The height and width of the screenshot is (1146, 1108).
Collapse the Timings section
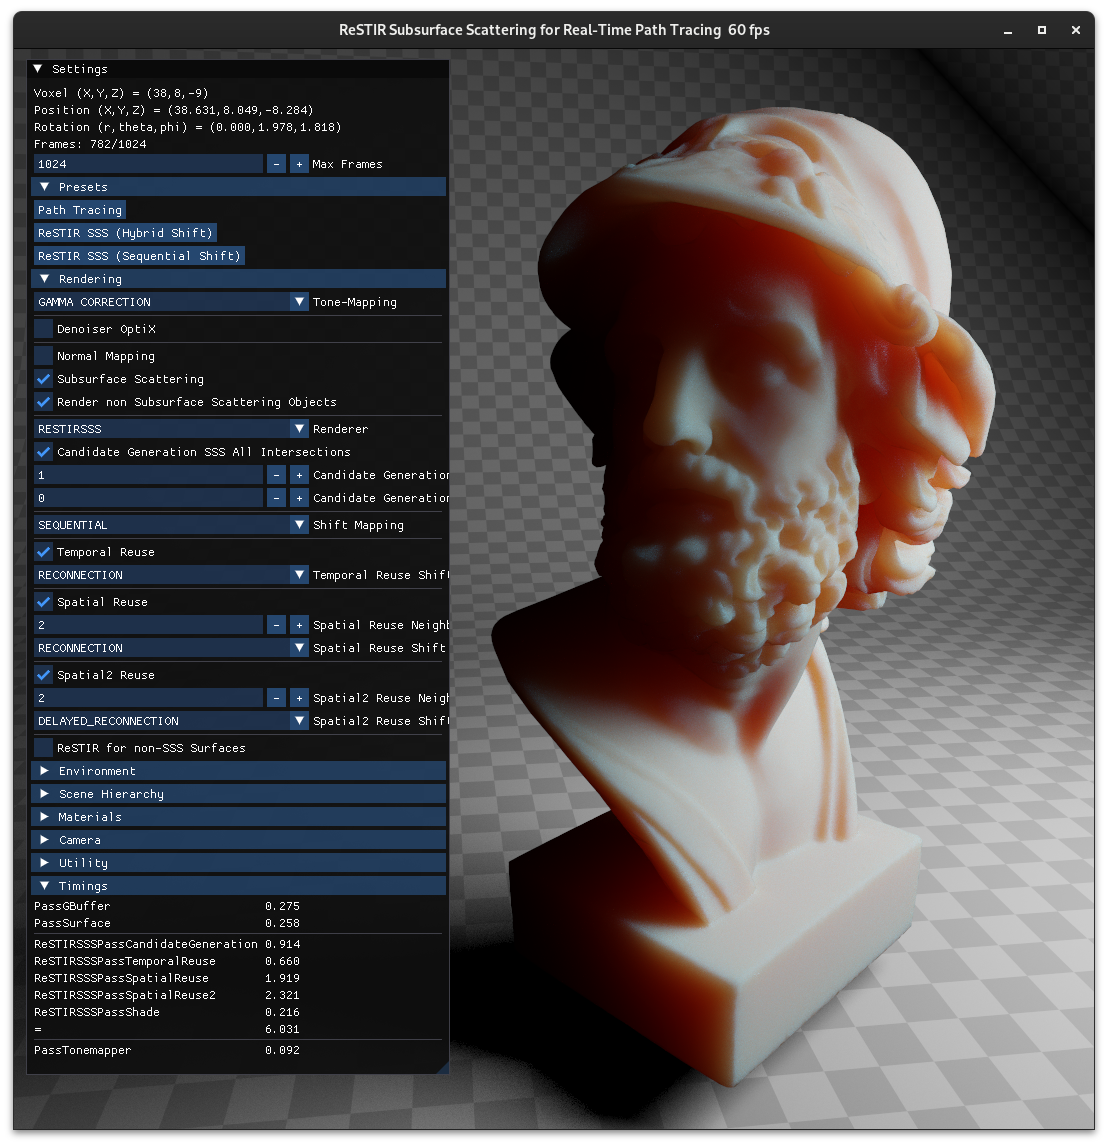coord(238,887)
